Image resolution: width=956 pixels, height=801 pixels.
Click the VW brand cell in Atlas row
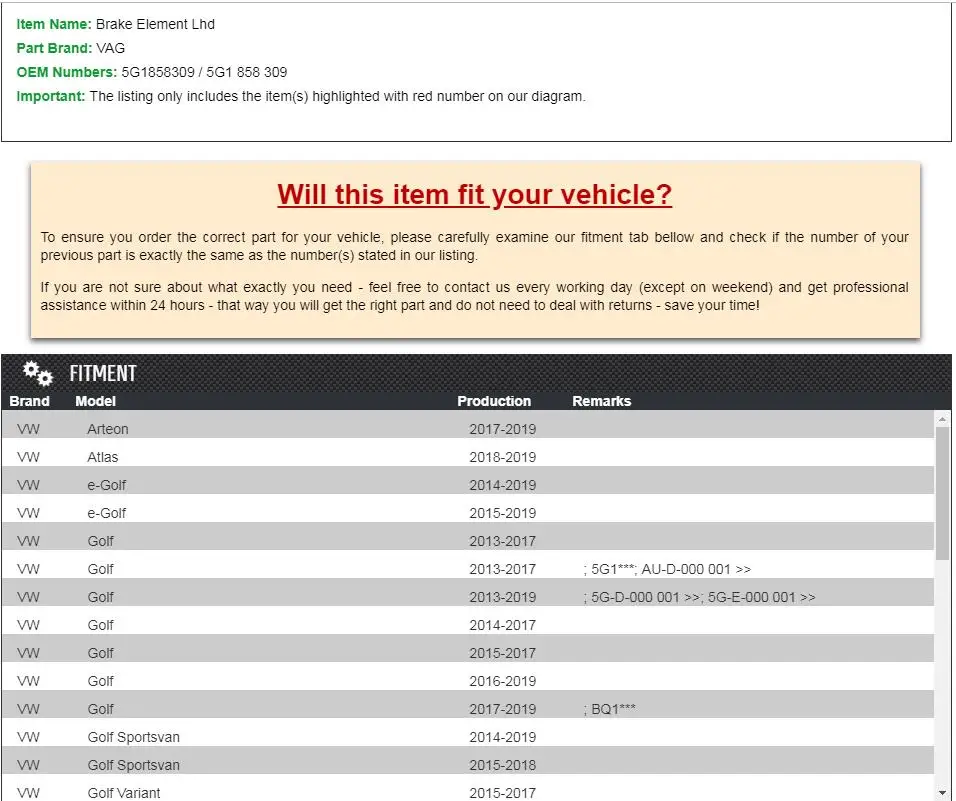click(x=28, y=457)
